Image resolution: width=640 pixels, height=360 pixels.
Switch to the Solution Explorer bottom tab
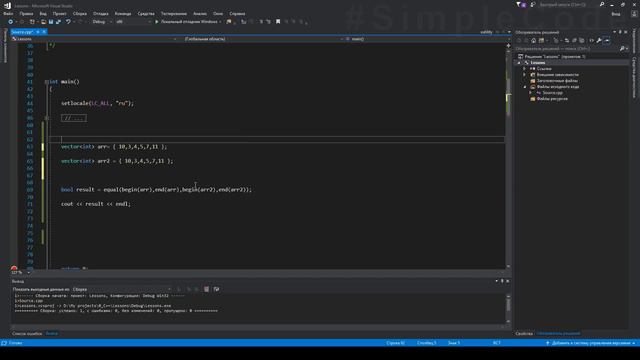click(558, 333)
